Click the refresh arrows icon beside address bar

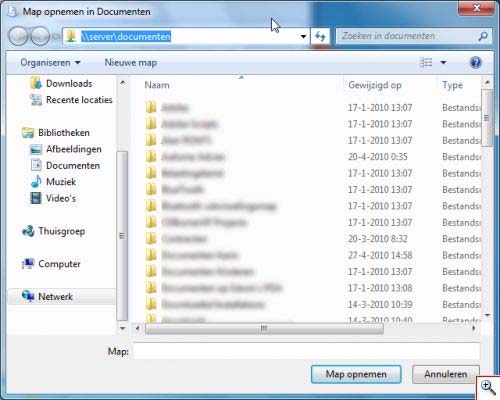click(320, 36)
